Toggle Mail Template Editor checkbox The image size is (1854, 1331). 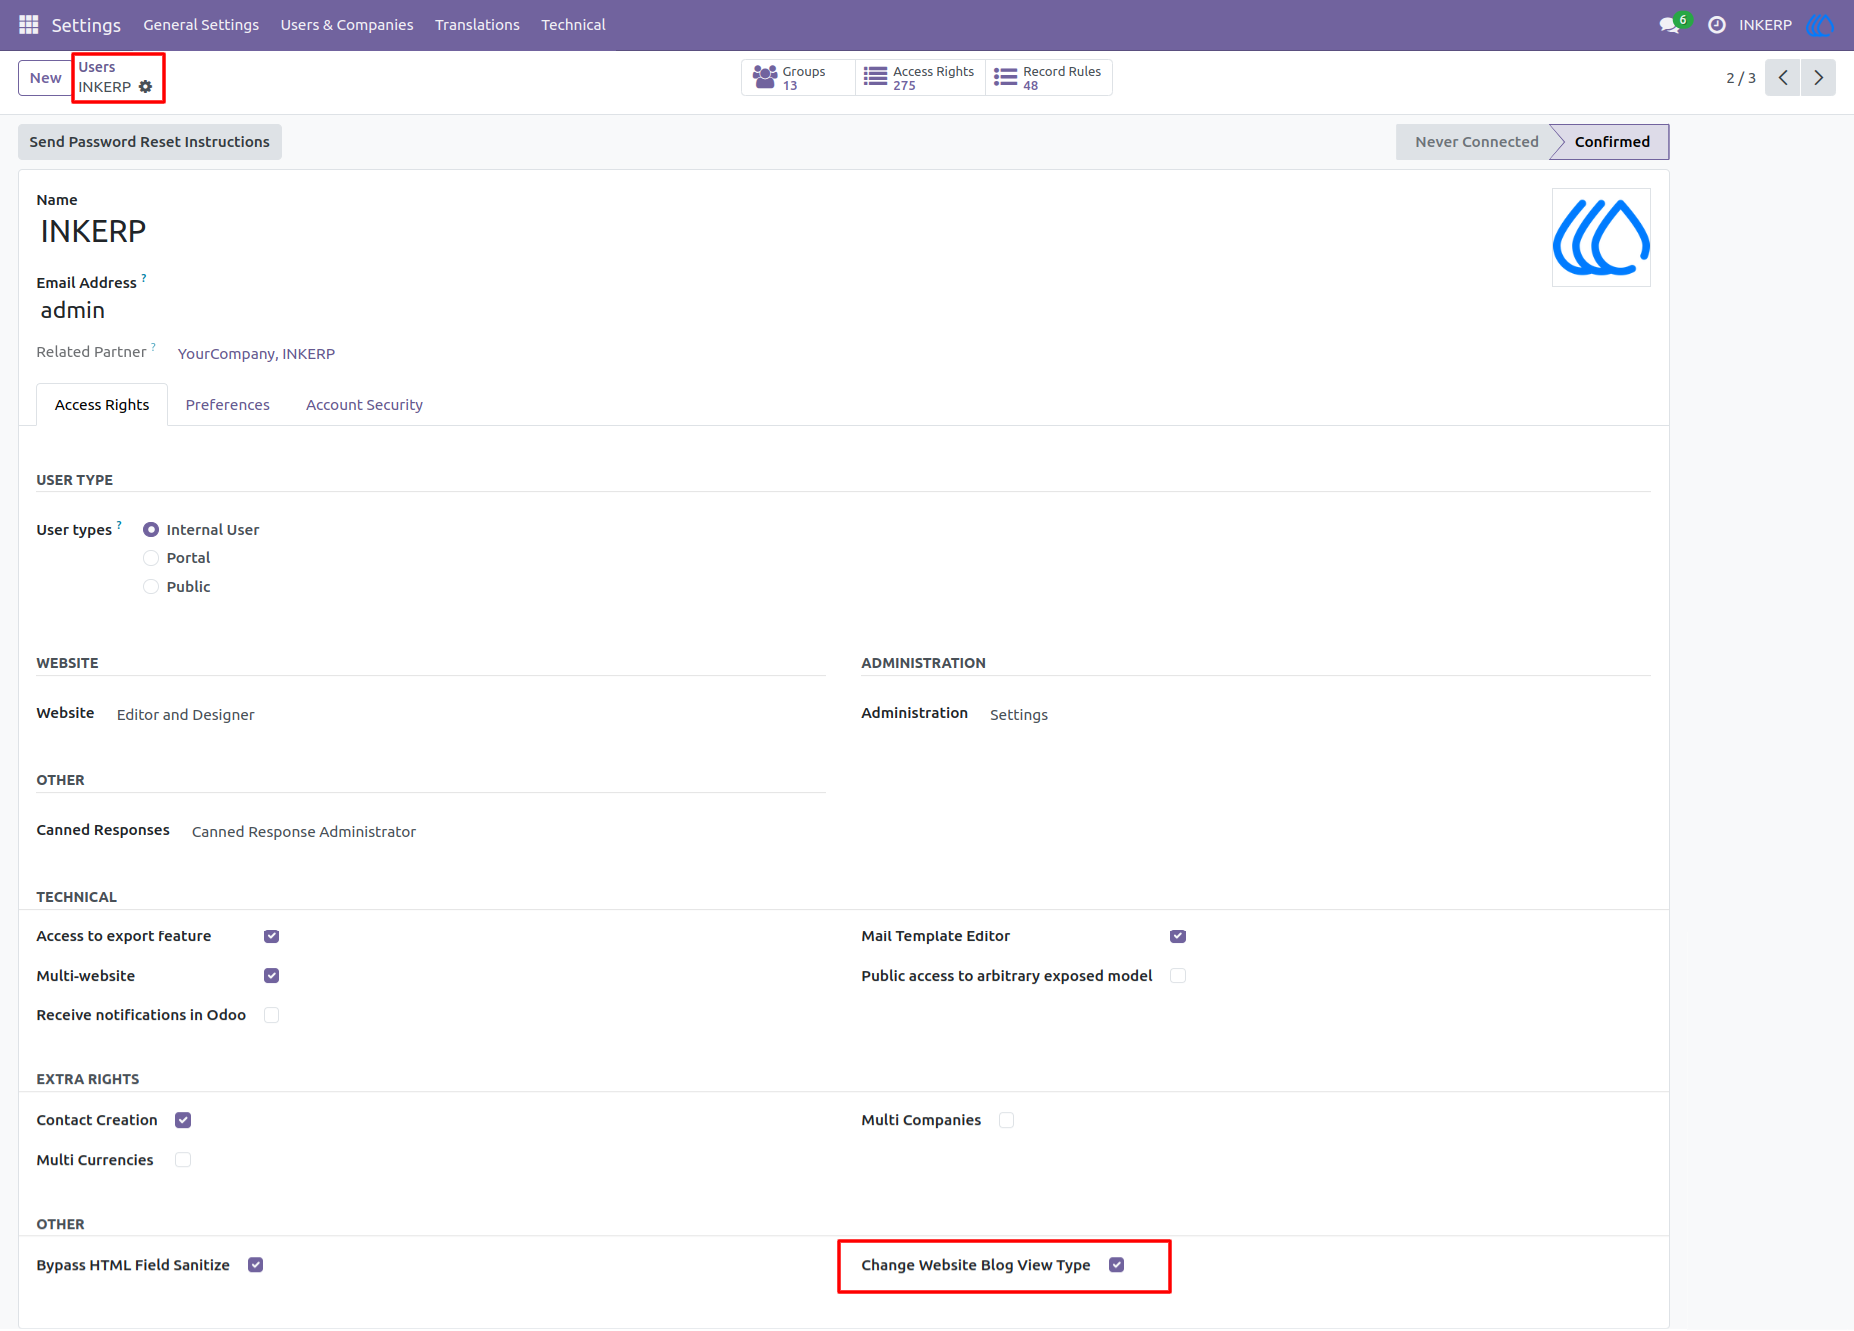click(1178, 936)
